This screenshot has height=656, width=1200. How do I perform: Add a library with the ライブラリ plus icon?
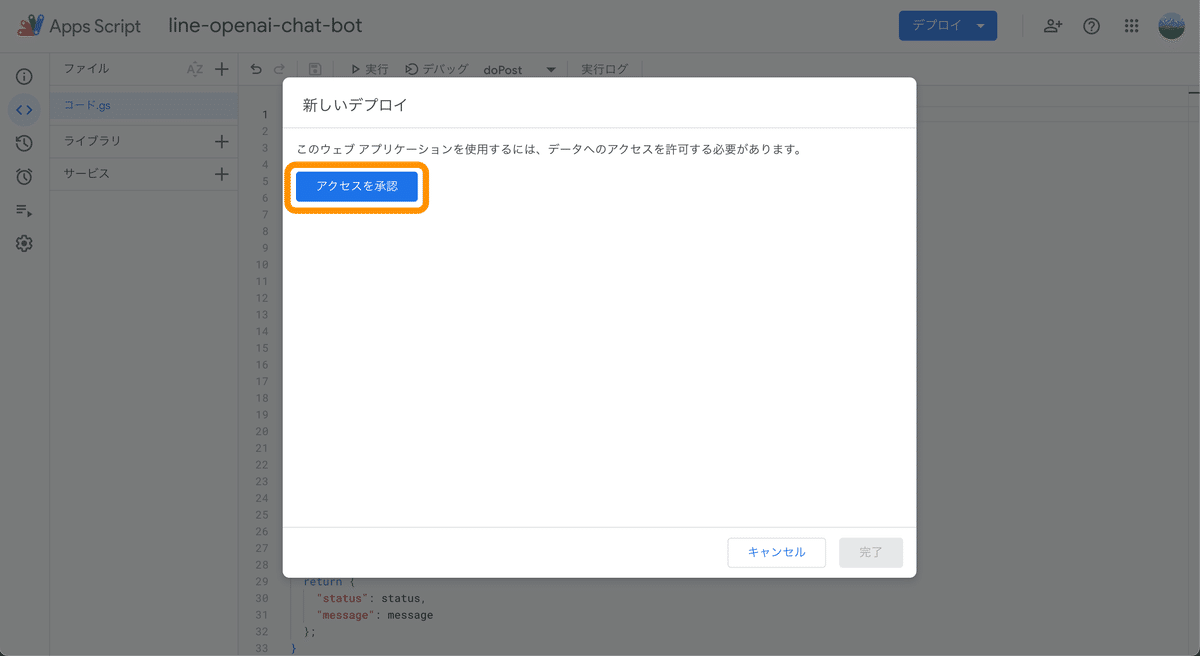click(x=222, y=141)
